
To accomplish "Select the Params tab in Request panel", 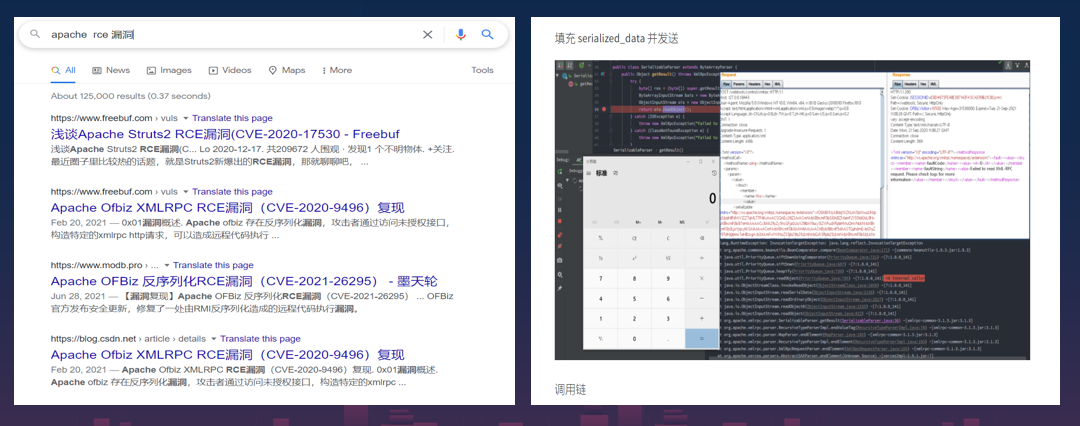I will 739,84.
